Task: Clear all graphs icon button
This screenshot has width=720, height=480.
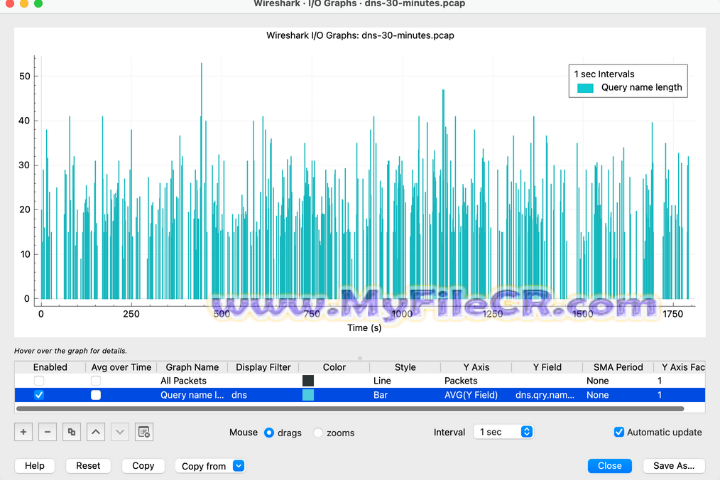Action: 144,432
